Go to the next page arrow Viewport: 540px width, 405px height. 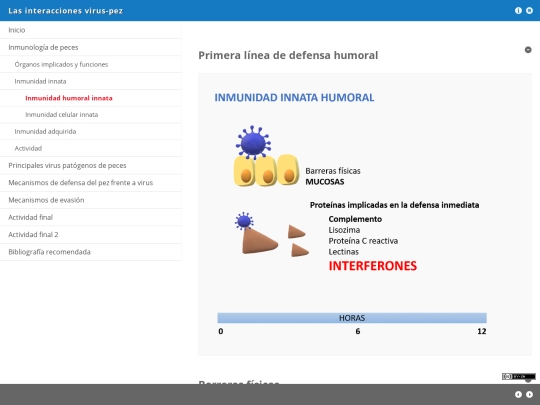coord(529,394)
